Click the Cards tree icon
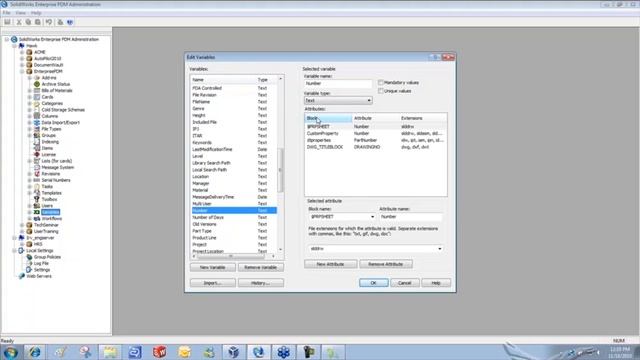 [x=37, y=97]
